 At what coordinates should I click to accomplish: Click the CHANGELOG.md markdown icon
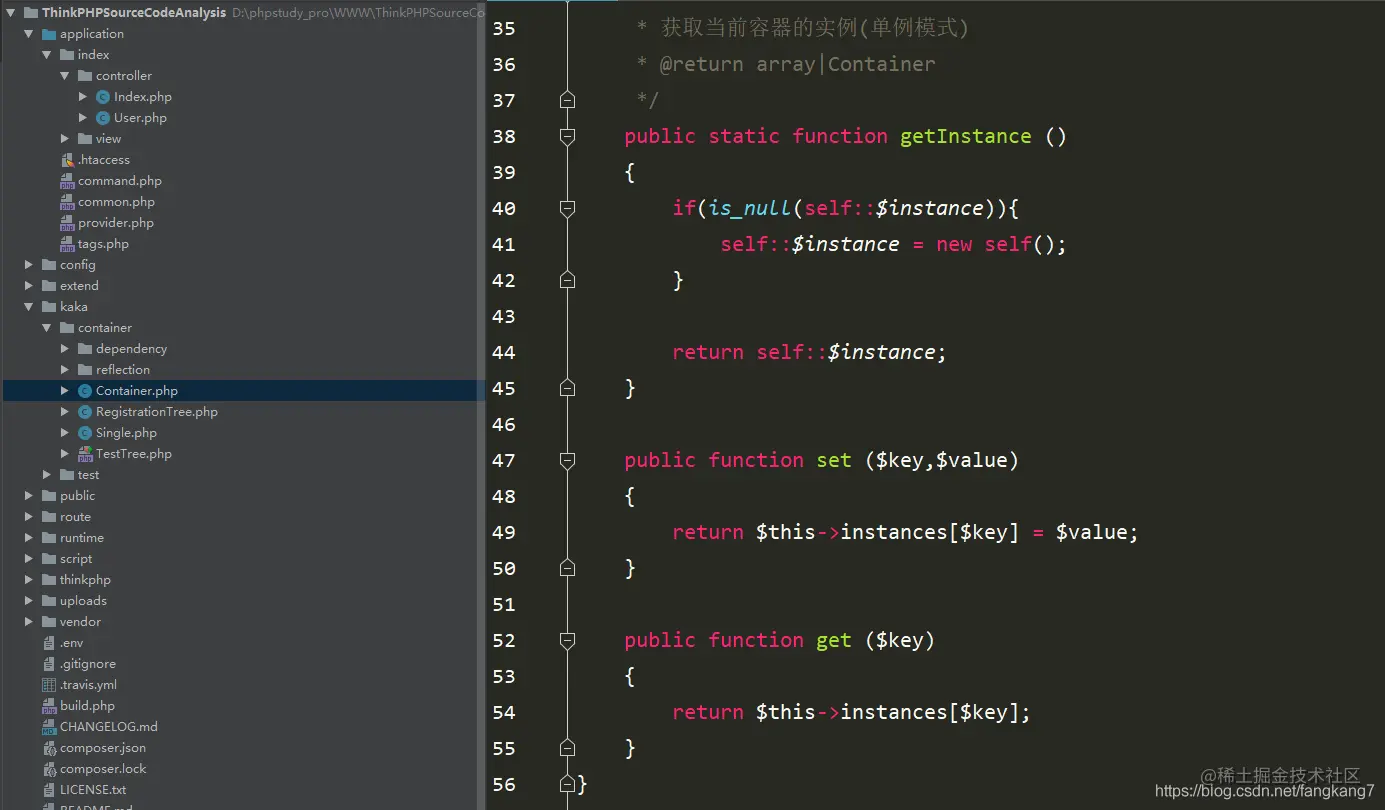(x=49, y=727)
